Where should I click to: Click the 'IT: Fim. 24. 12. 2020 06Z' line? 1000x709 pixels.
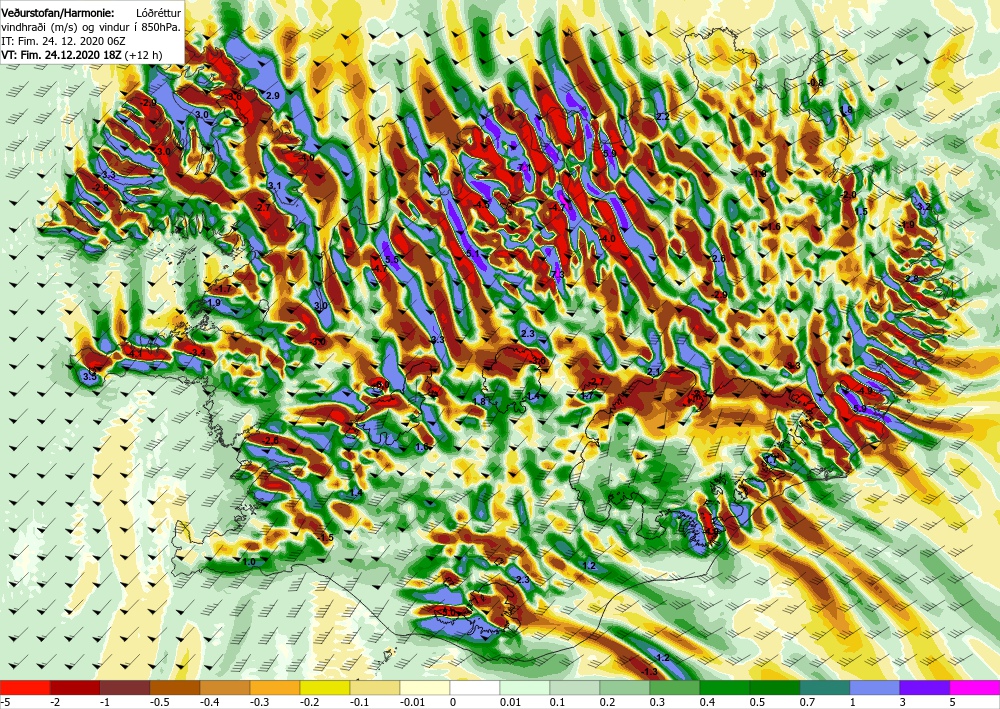tap(64, 41)
